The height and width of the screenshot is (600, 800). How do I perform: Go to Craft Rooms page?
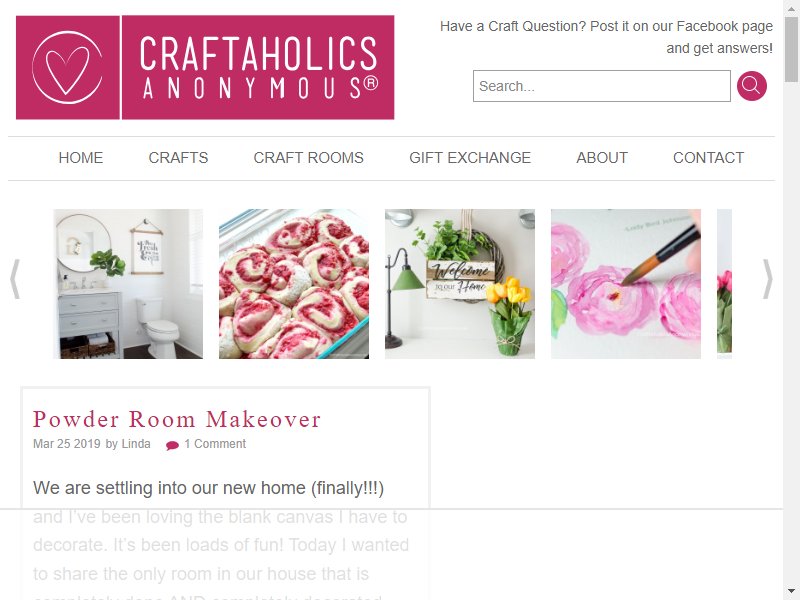(x=309, y=158)
